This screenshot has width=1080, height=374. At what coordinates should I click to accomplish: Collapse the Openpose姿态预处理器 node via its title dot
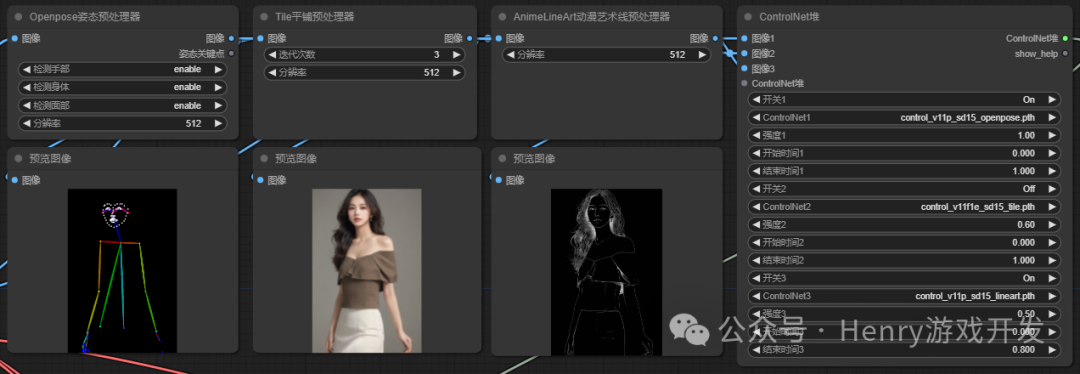tap(19, 17)
